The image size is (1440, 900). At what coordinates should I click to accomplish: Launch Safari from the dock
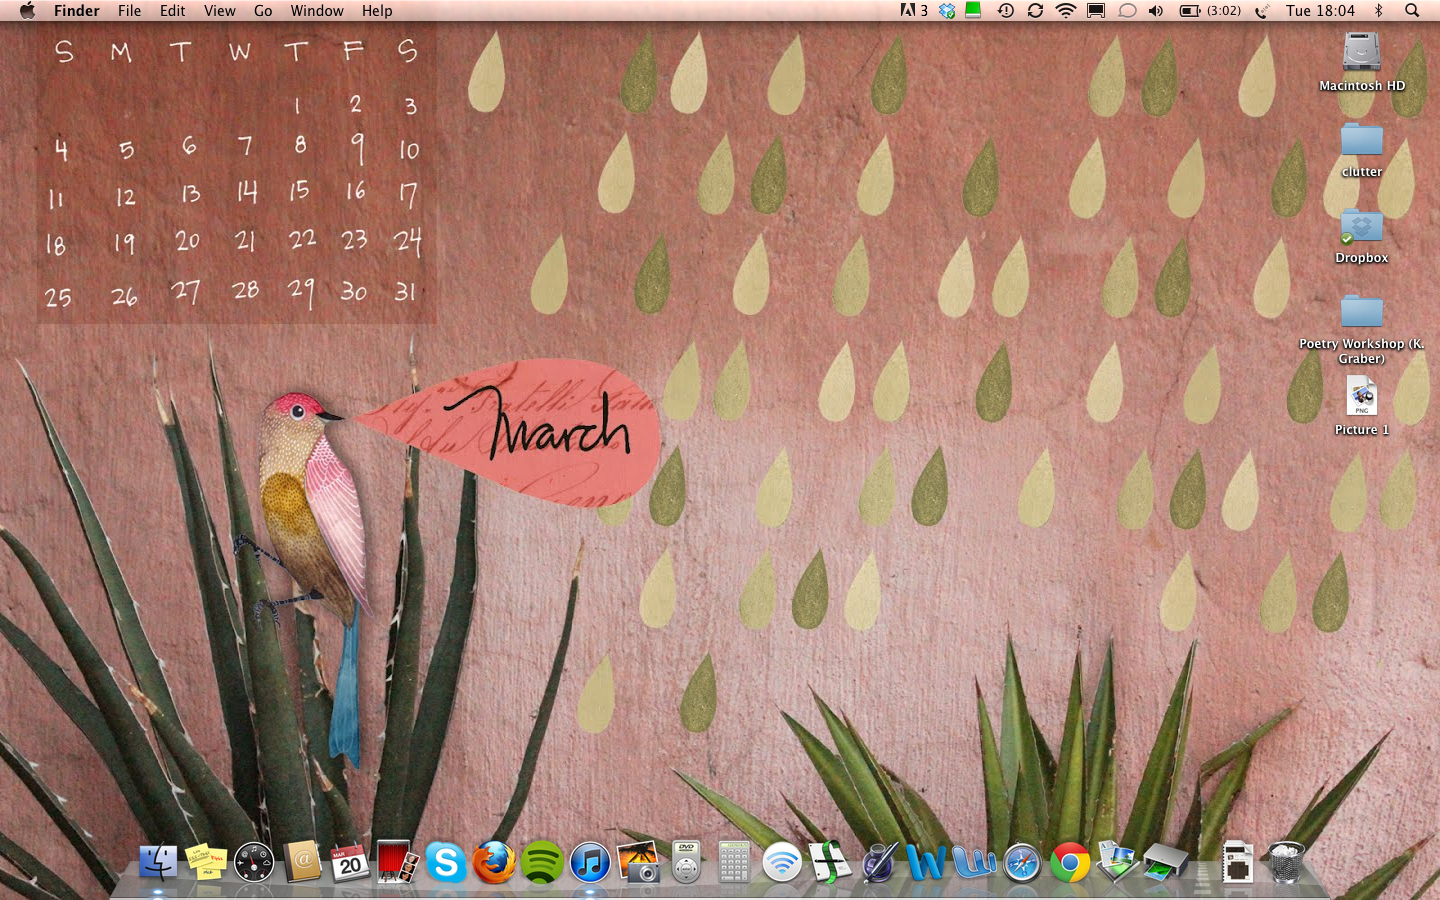[x=1022, y=862]
